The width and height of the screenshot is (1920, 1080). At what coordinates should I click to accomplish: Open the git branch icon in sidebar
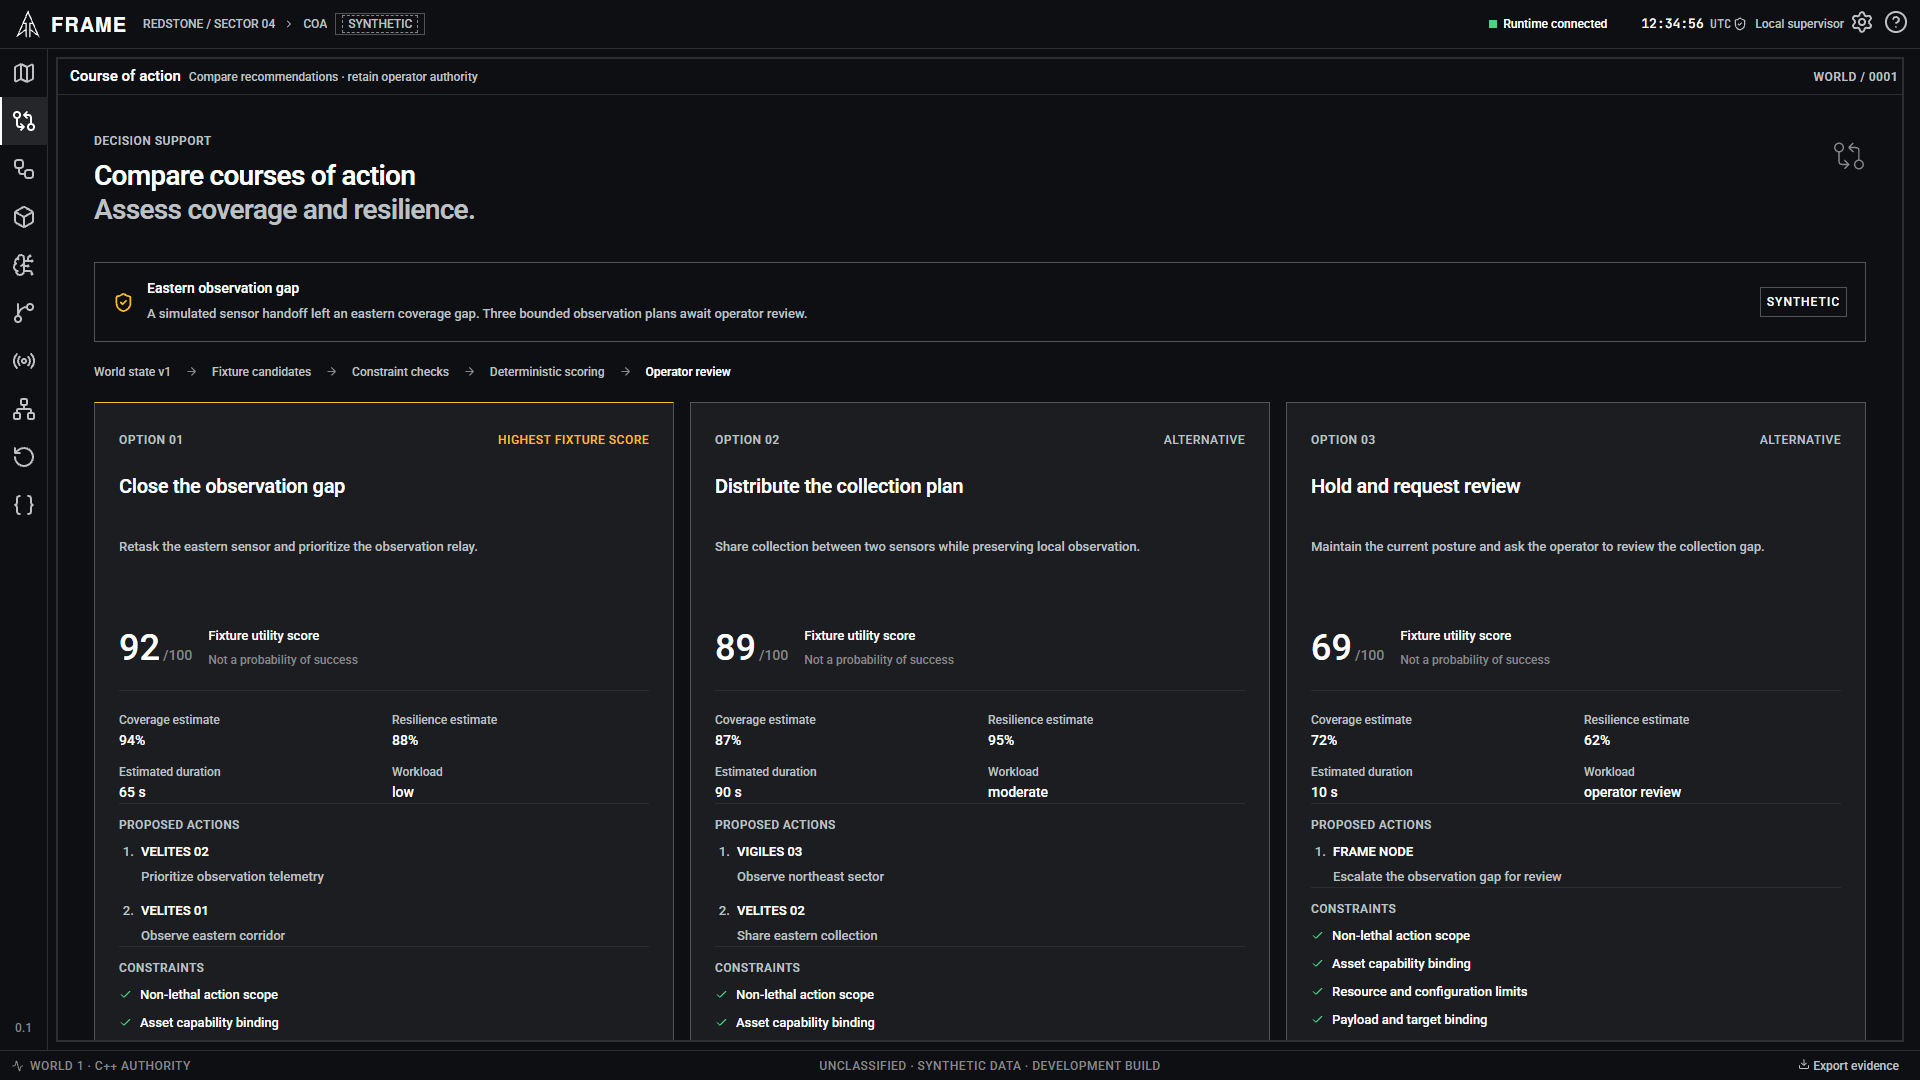click(x=24, y=313)
